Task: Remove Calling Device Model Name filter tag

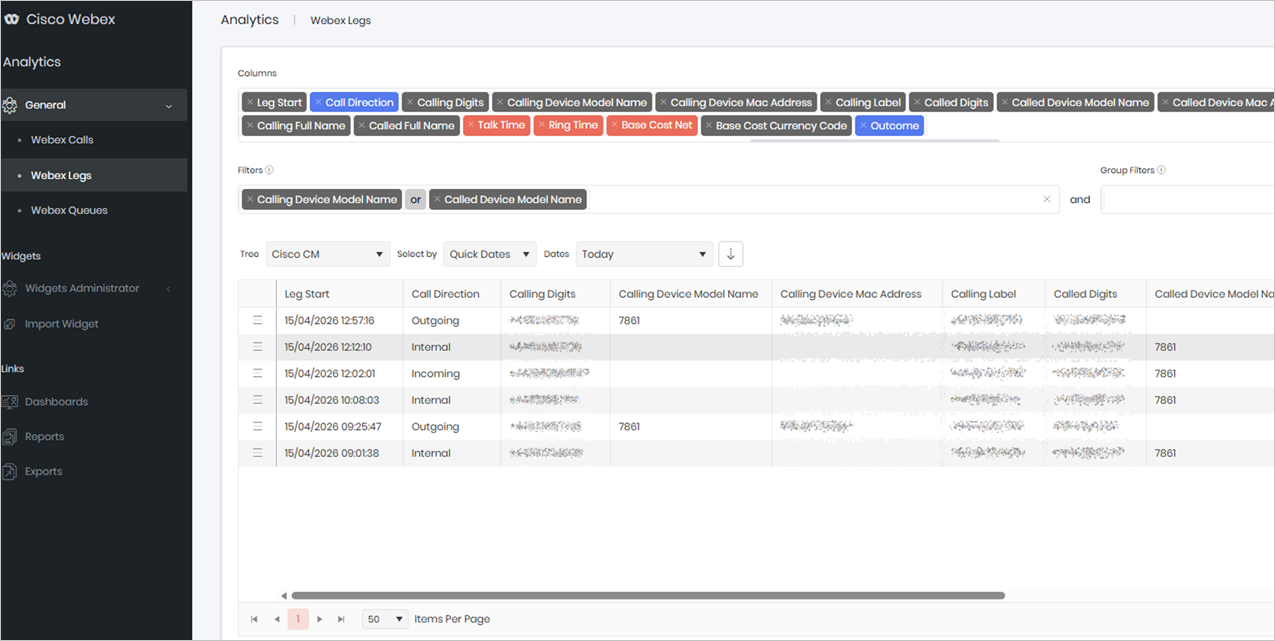Action: 250,199
